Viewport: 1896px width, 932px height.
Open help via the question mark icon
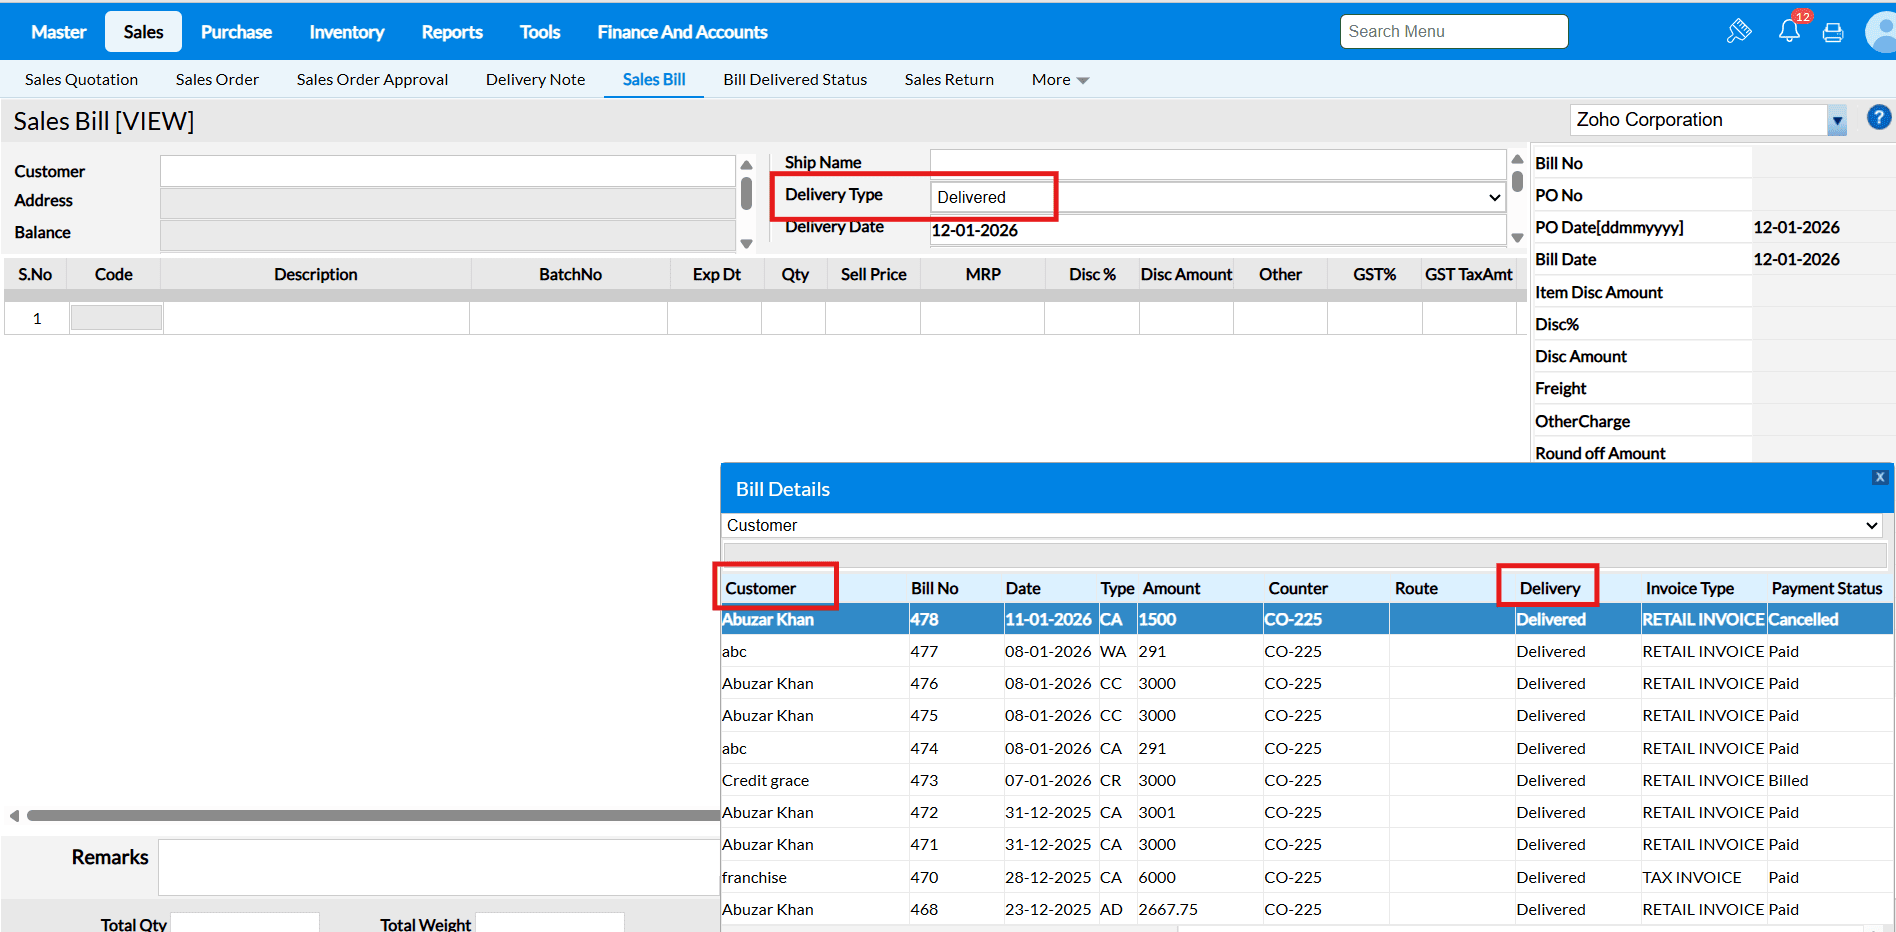(x=1879, y=118)
